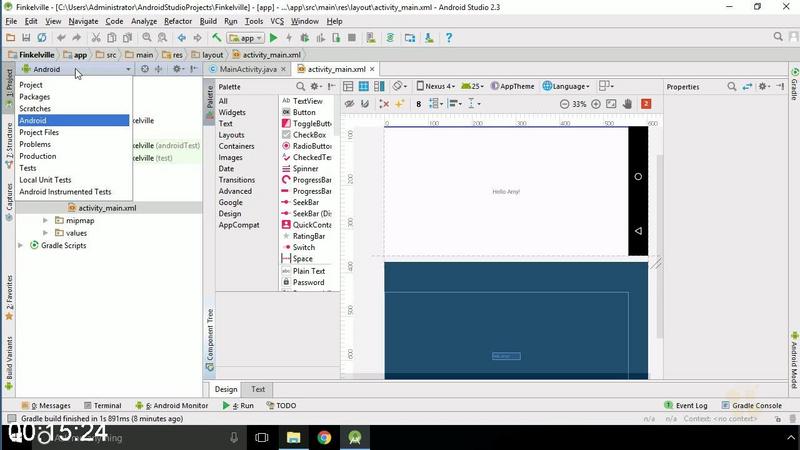Screen dimensions: 800x450
Task: Close the activity_main.xml tab
Action: (372, 69)
